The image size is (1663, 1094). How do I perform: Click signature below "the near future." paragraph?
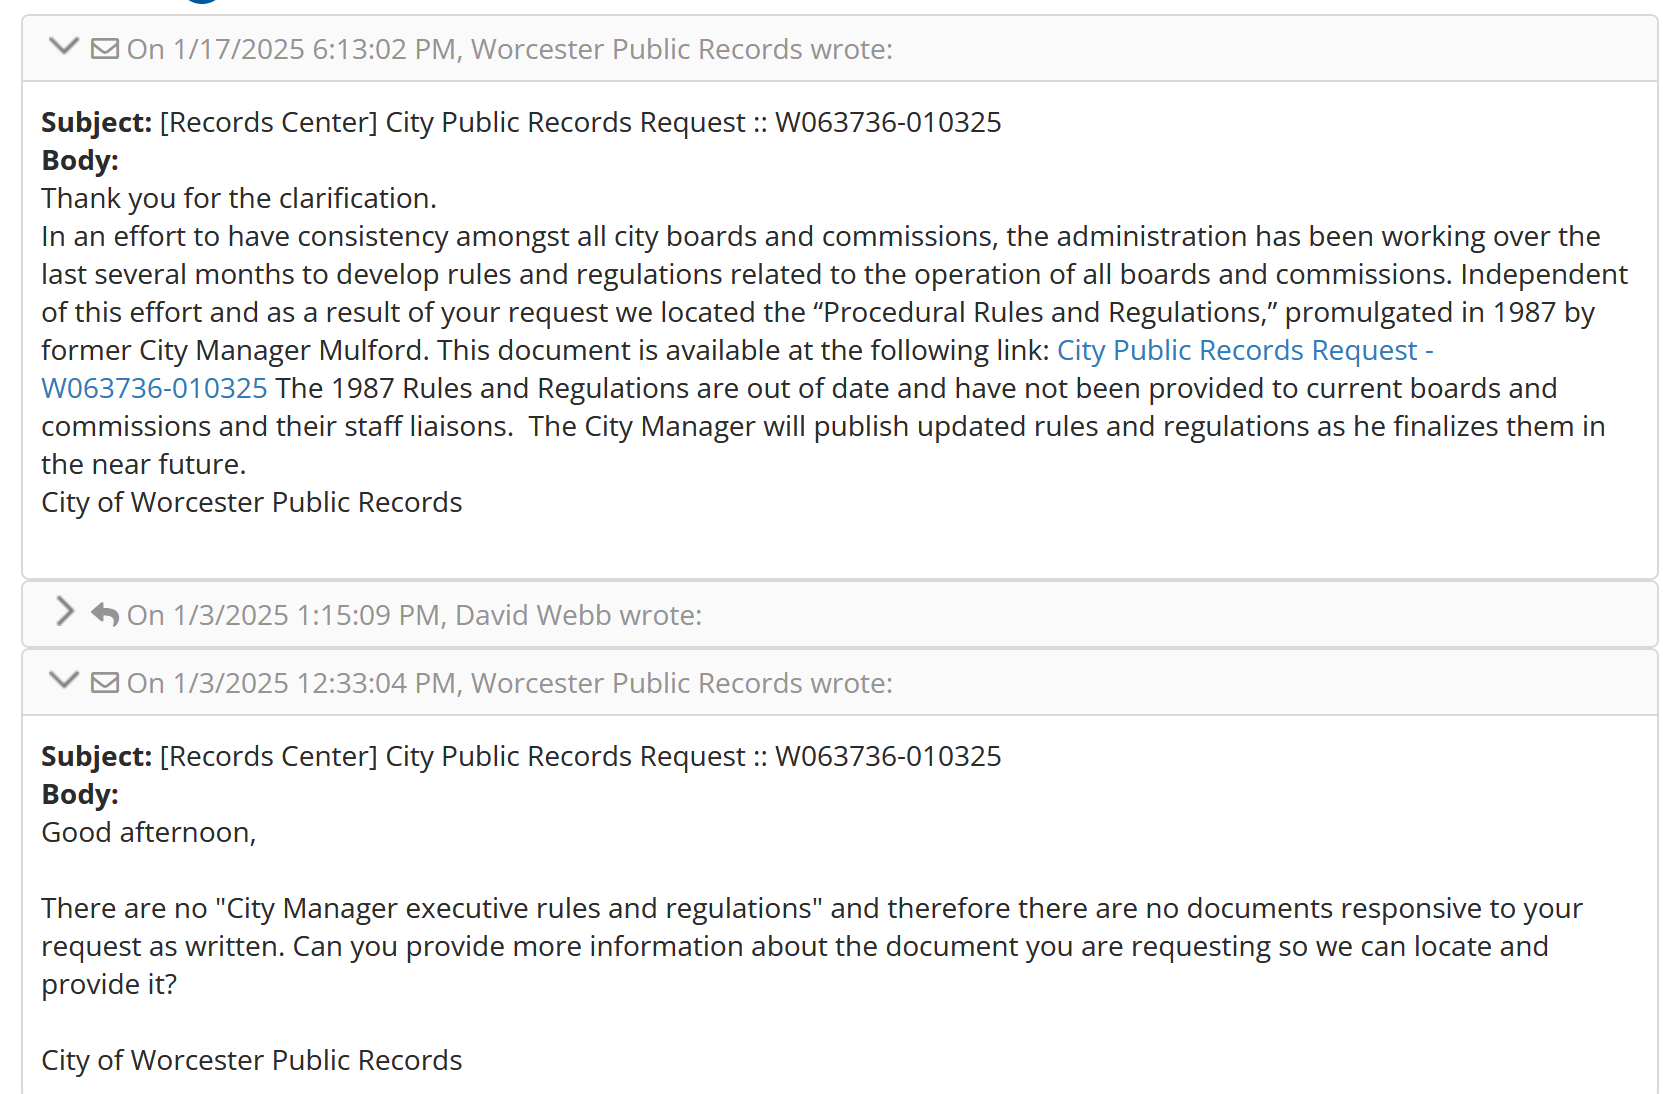251,502
